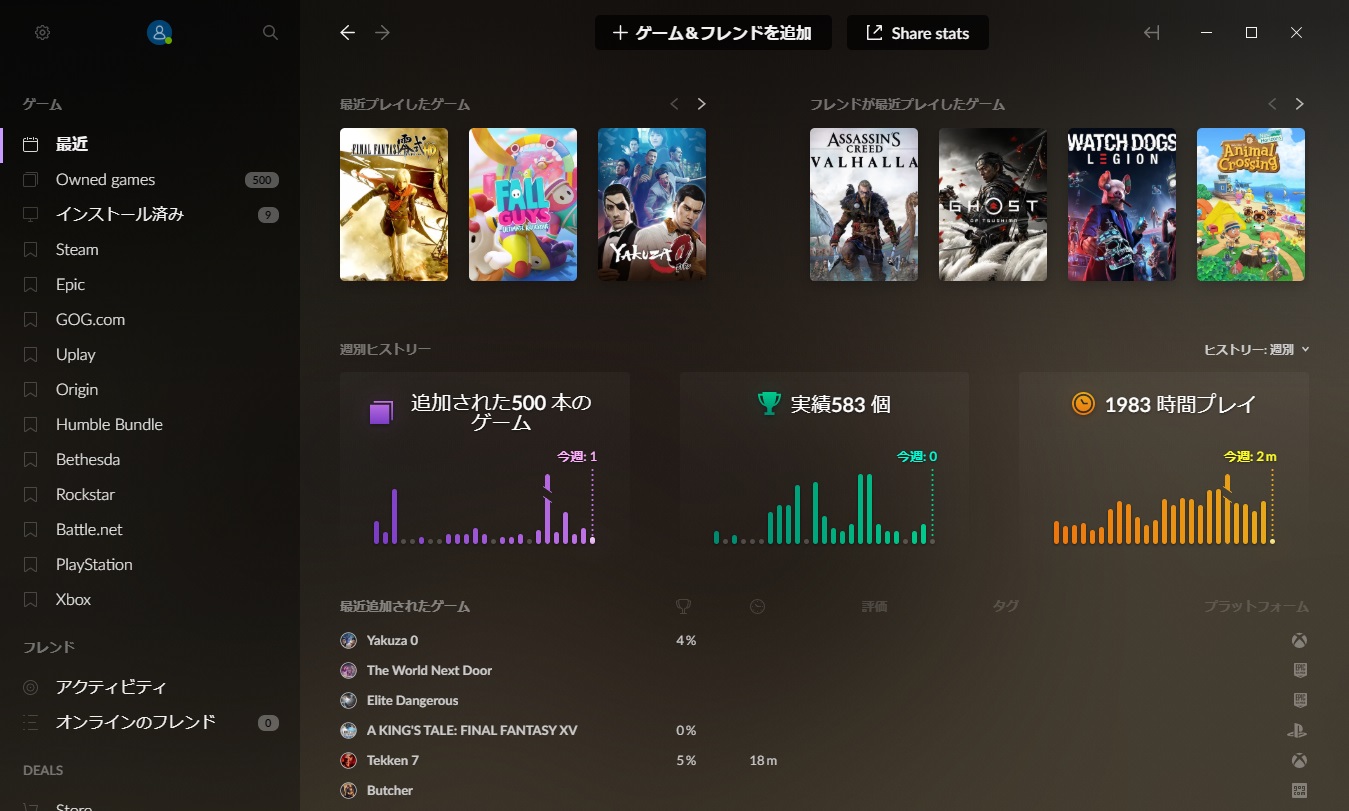Open Owned games list

(x=150, y=180)
